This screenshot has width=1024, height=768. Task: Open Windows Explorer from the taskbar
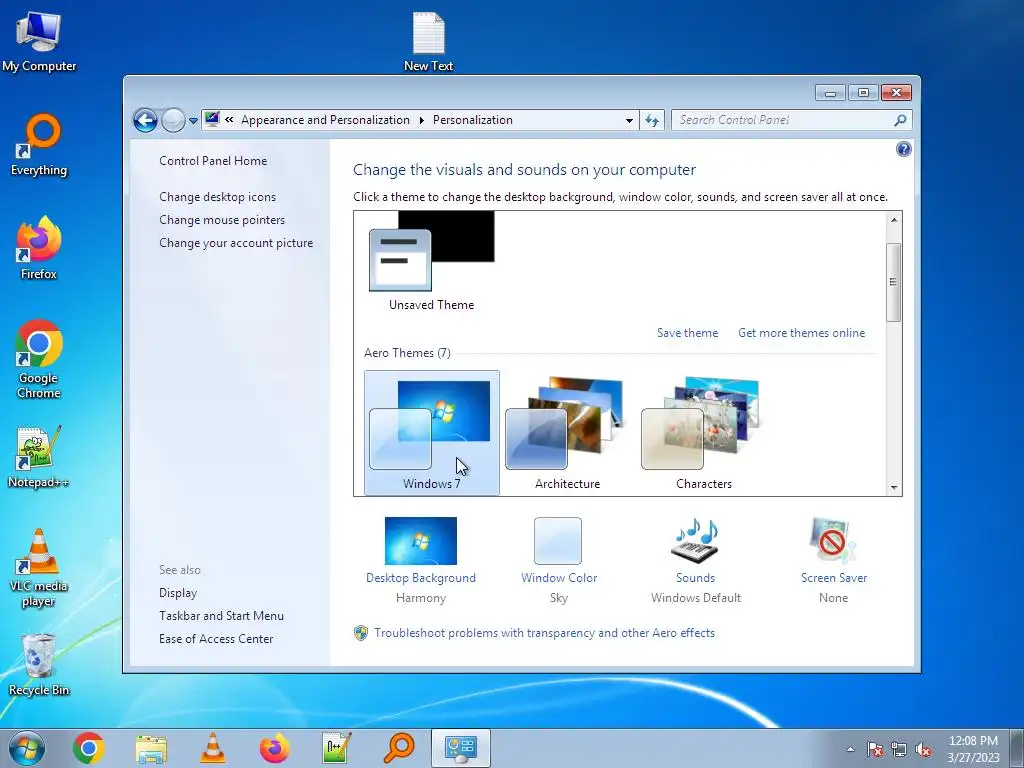151,748
